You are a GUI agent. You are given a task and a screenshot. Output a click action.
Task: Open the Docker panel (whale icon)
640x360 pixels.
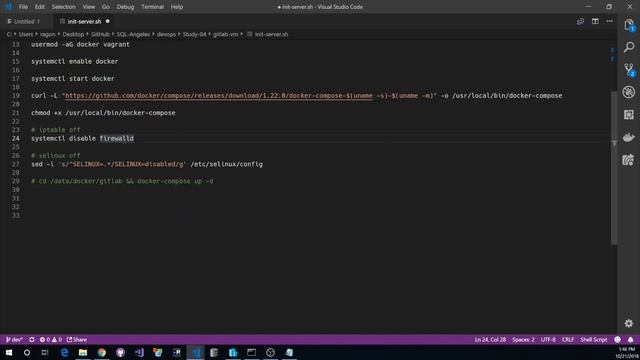point(629,137)
